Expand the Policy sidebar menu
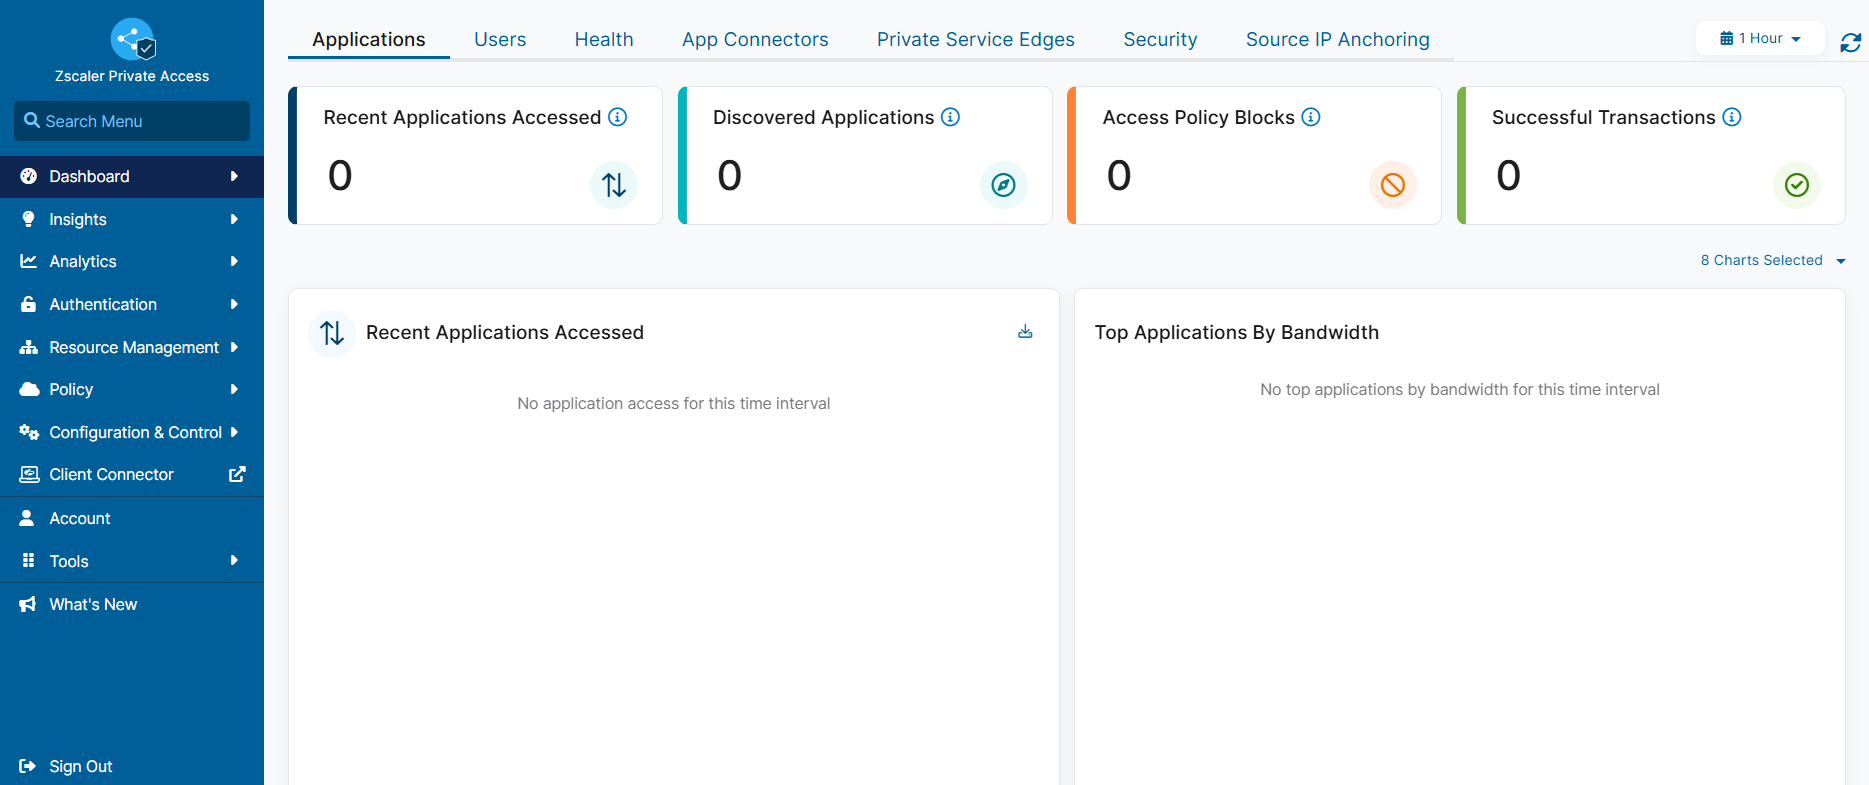 (131, 389)
